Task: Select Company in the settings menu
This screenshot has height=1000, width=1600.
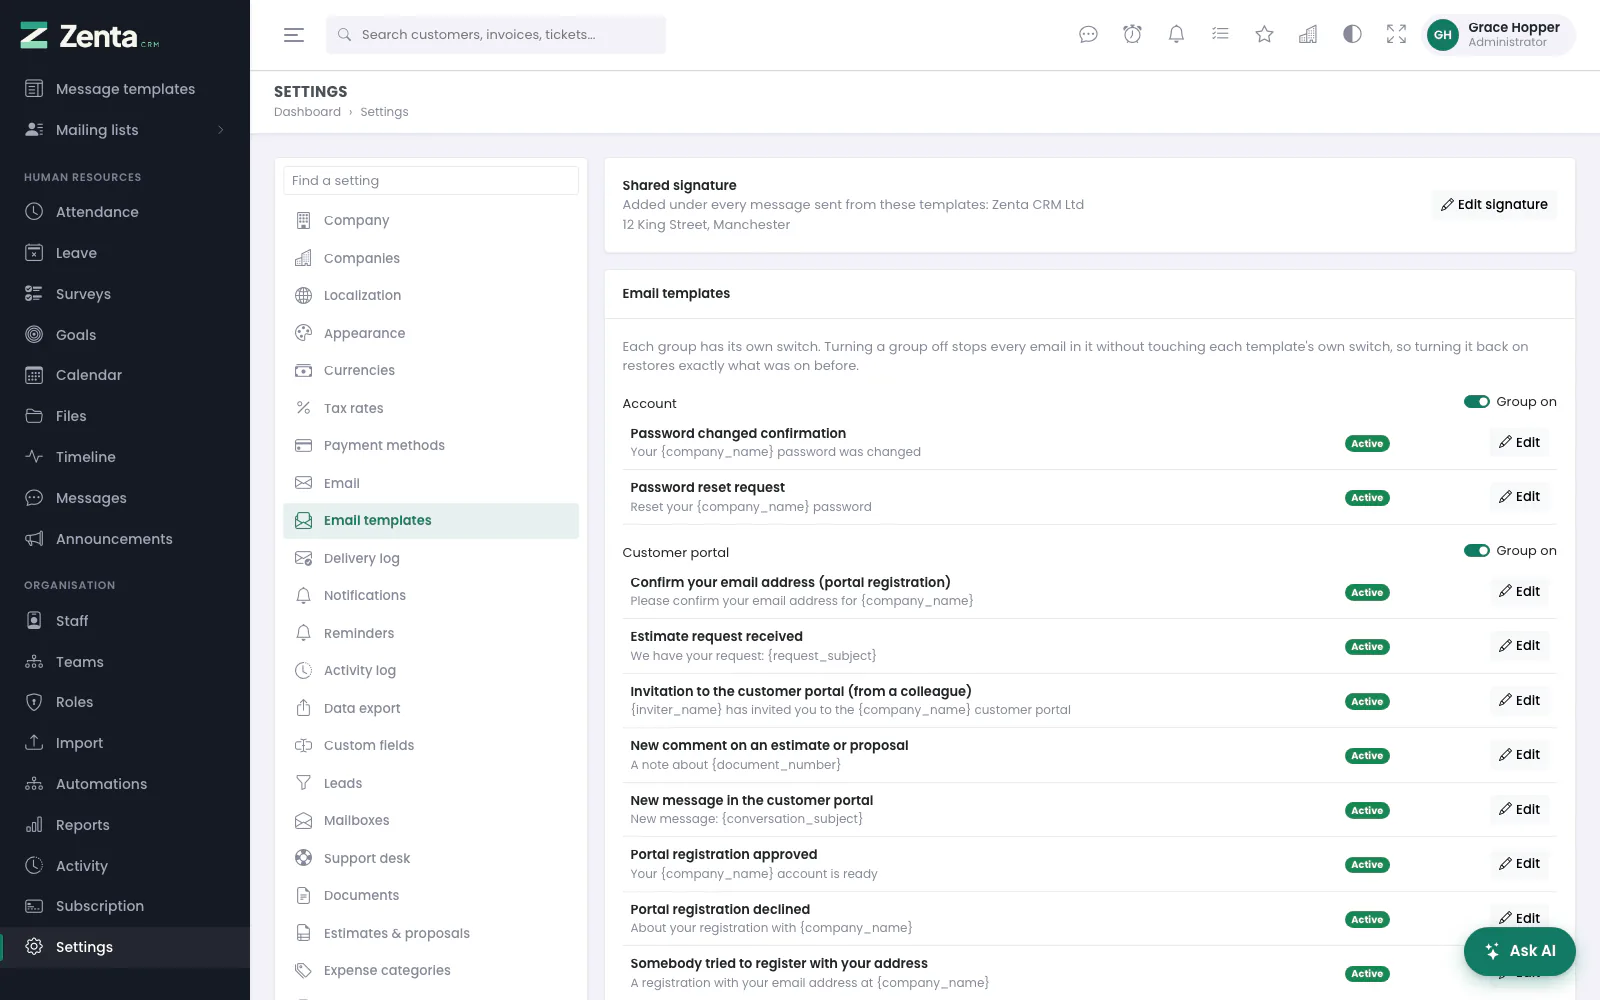Action: click(431, 220)
